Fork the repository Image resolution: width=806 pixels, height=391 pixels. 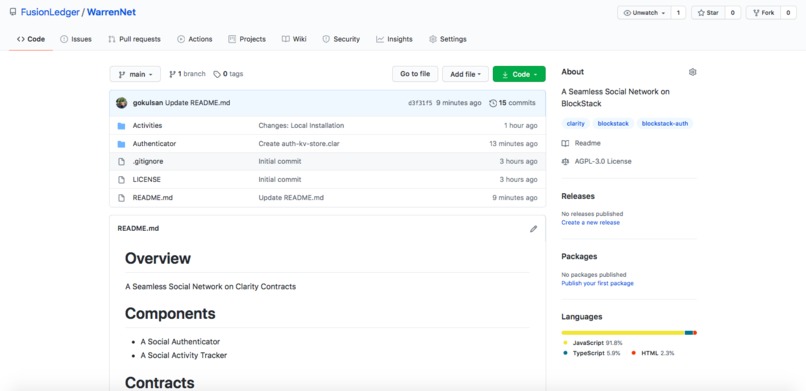click(x=763, y=13)
